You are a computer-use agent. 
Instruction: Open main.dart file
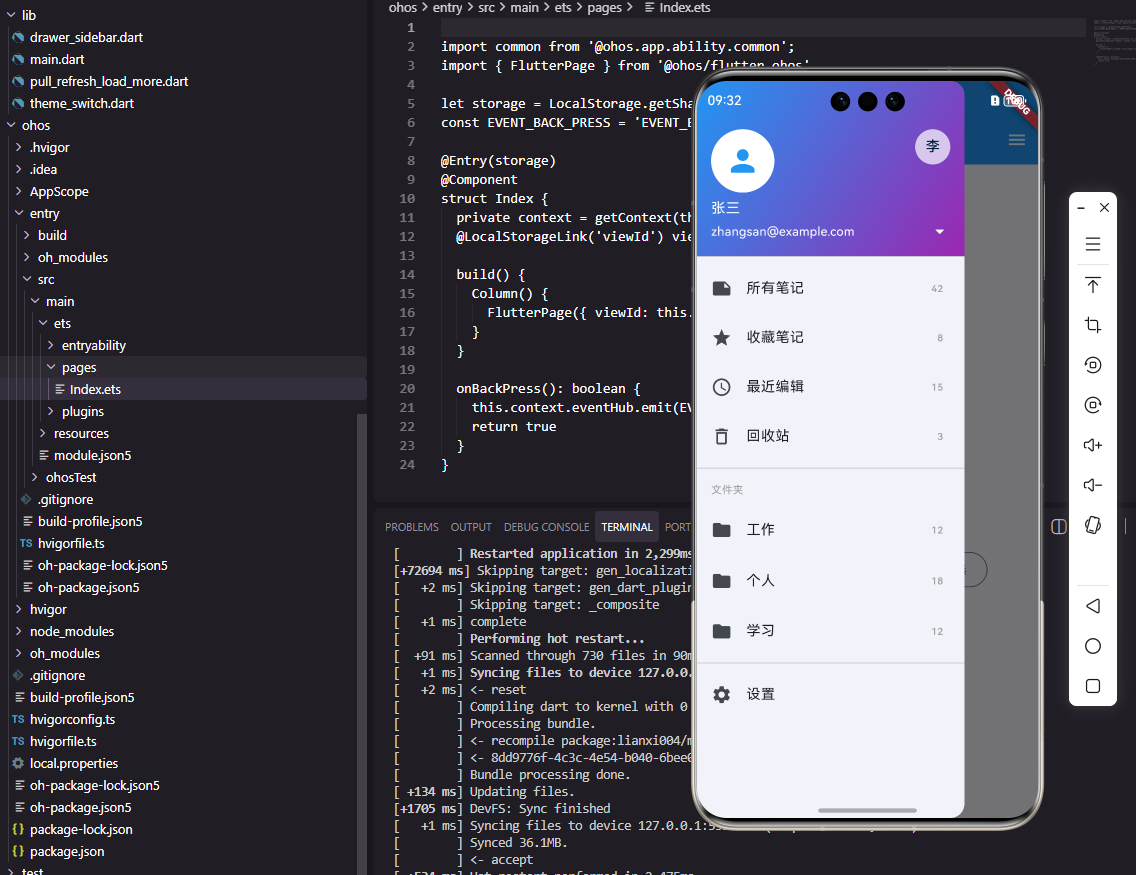tap(57, 59)
